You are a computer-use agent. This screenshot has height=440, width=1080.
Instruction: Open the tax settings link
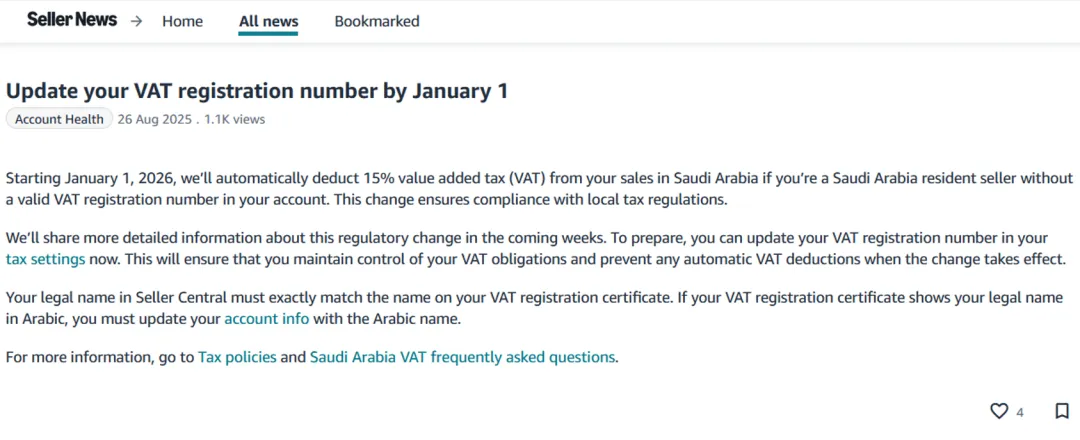tap(43, 259)
